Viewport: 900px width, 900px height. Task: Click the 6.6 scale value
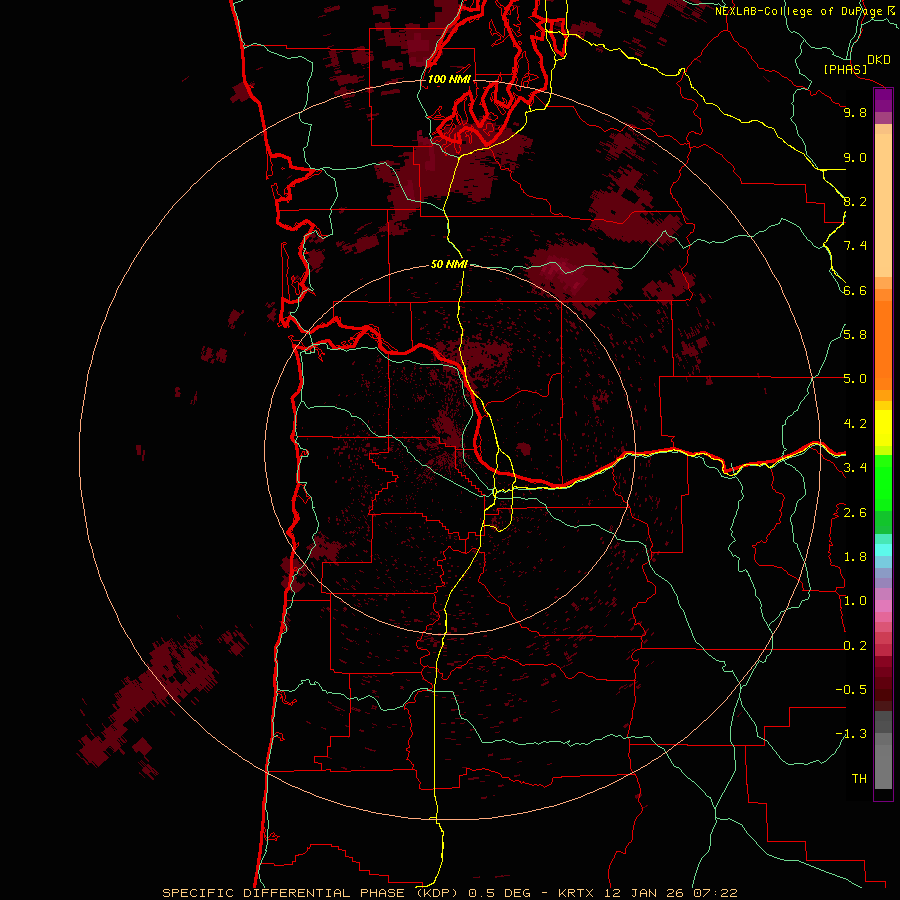pos(855,290)
